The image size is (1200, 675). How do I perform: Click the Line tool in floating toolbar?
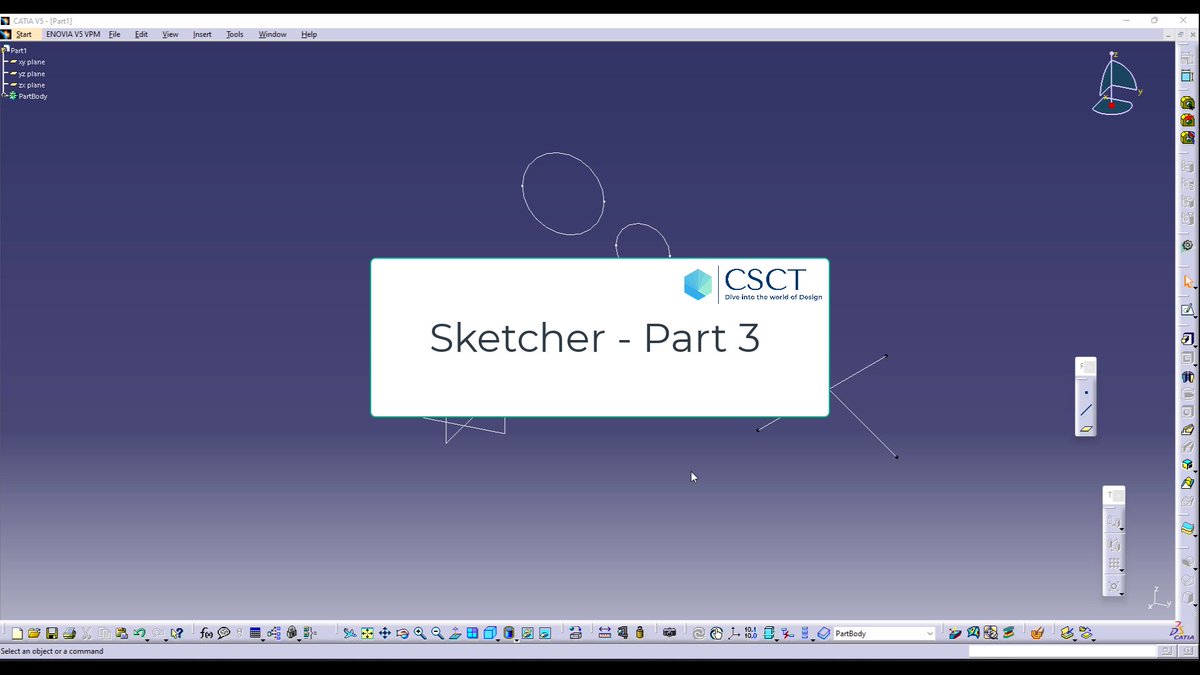point(1086,410)
